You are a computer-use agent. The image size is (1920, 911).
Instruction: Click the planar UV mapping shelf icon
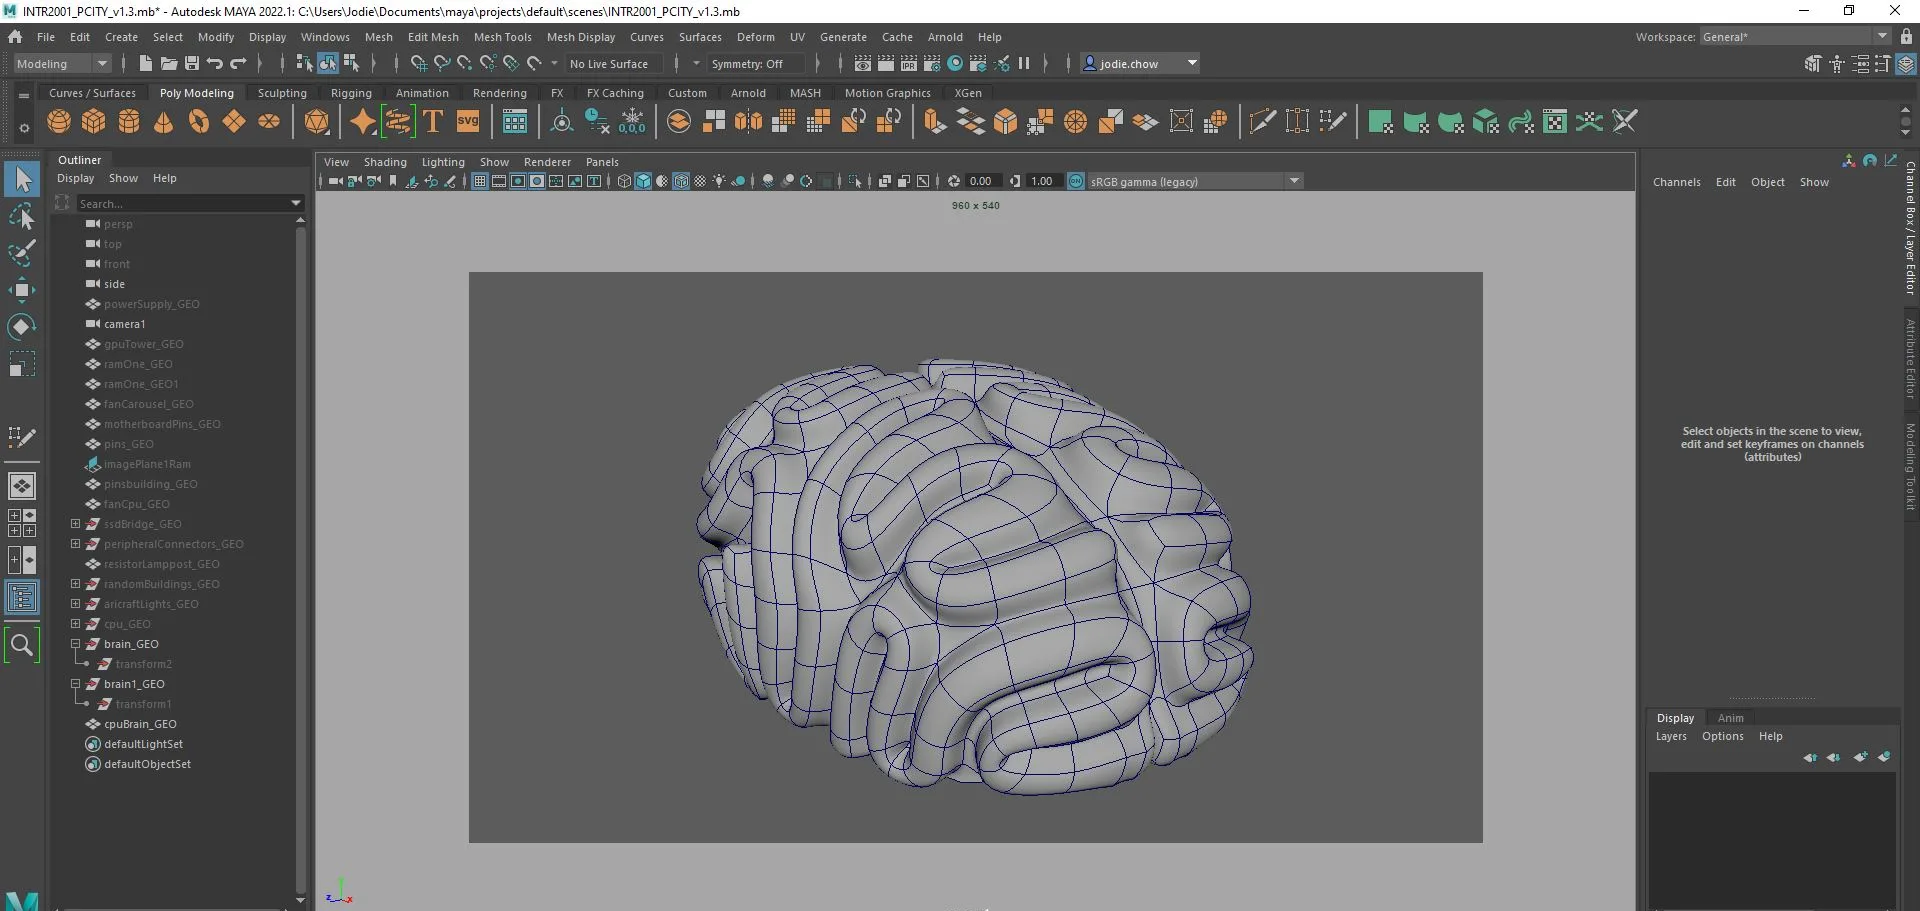tap(1380, 122)
